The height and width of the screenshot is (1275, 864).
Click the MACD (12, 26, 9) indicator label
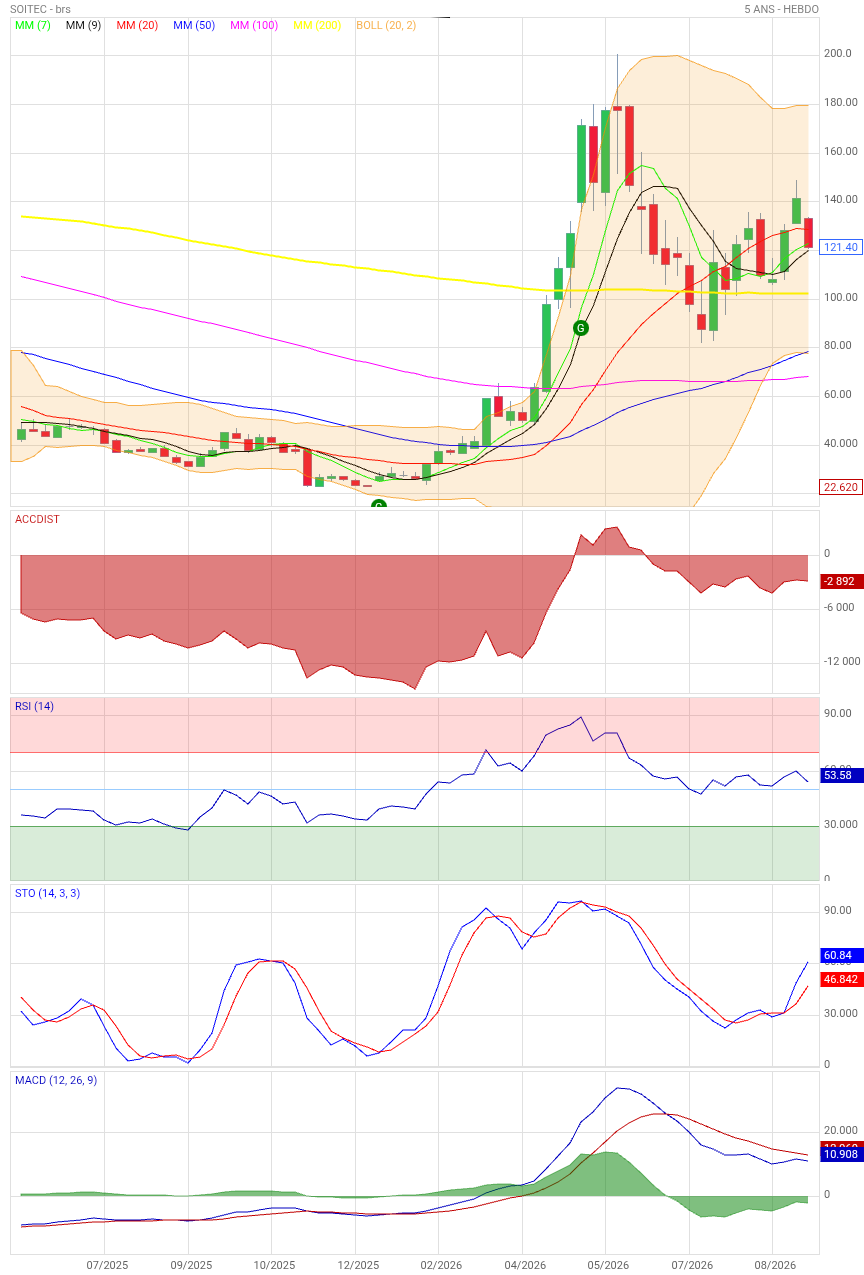click(55, 1080)
